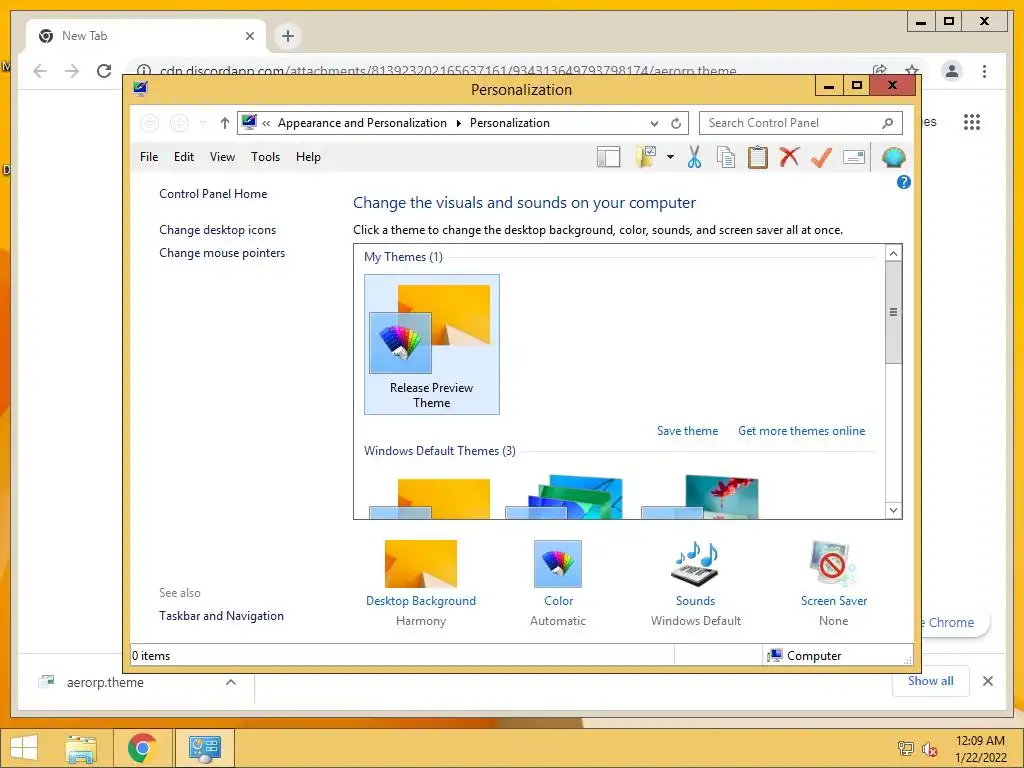This screenshot has width=1024, height=768.
Task: Close the Chrome New Tab tab
Action: [249, 36]
